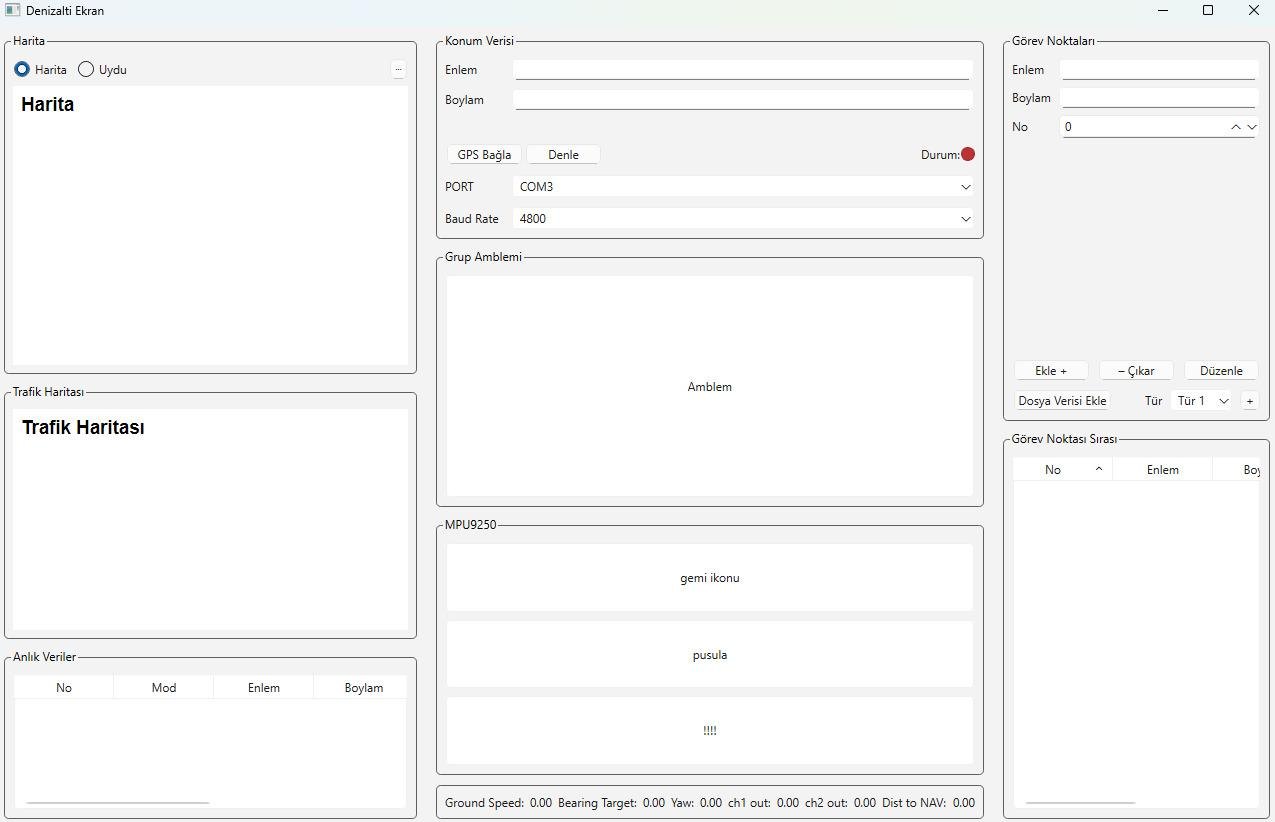The image size is (1275, 822).
Task: Maximize the Denizalti Ekran window
Action: [x=1208, y=10]
